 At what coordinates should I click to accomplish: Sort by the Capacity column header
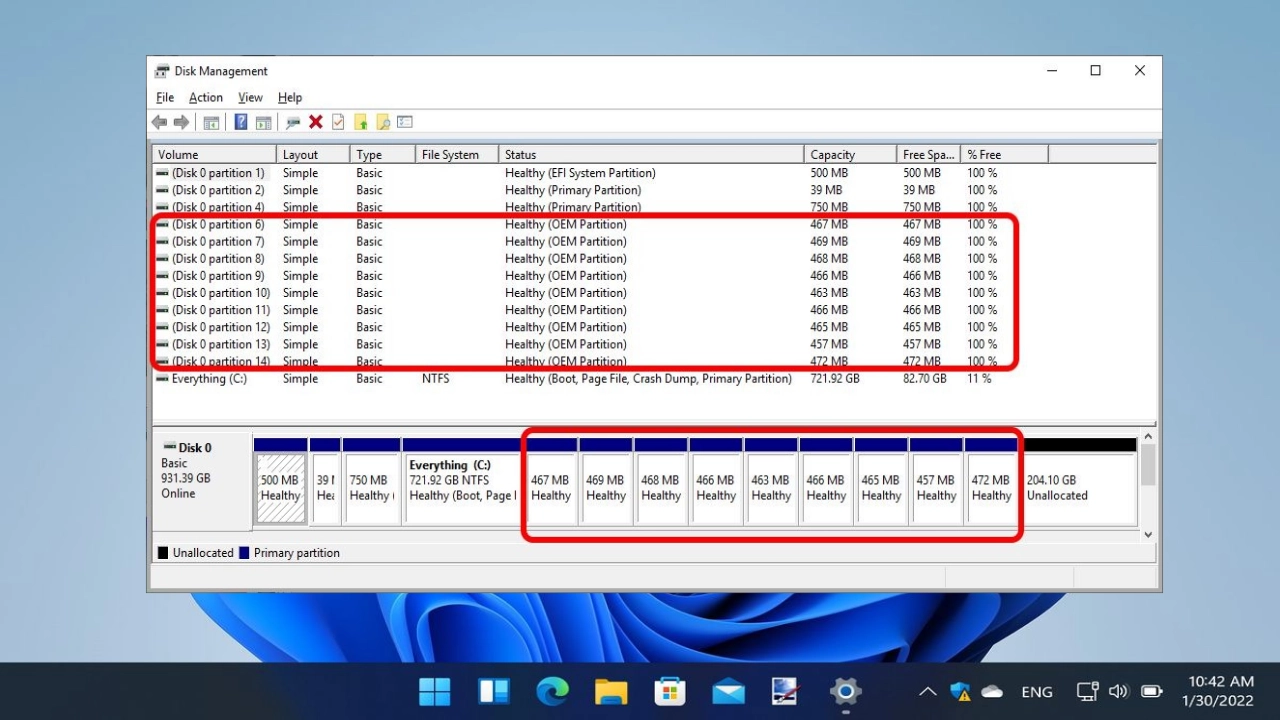[849, 155]
